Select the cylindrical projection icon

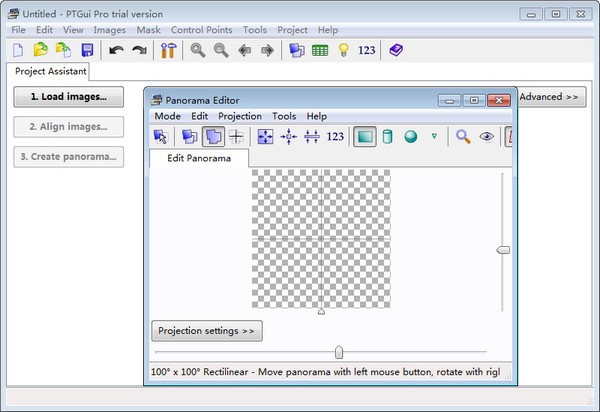pos(388,137)
